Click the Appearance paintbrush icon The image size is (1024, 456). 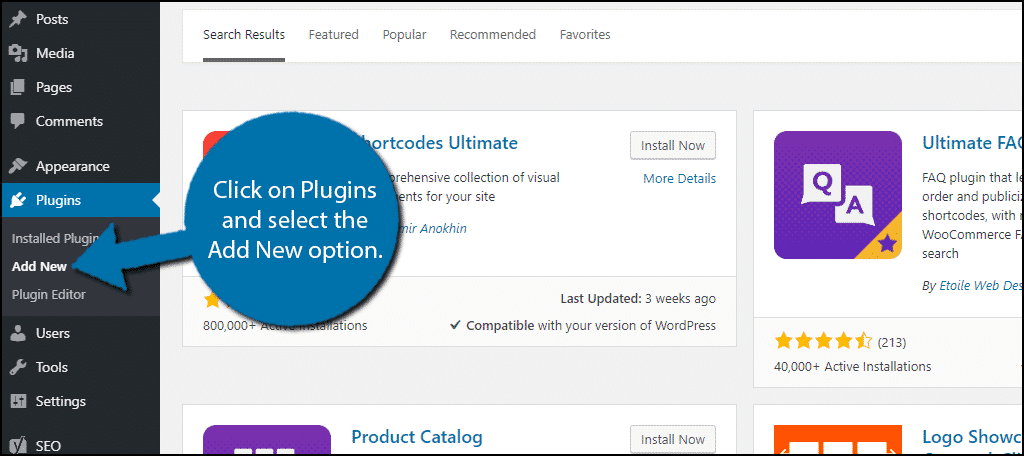(x=18, y=166)
